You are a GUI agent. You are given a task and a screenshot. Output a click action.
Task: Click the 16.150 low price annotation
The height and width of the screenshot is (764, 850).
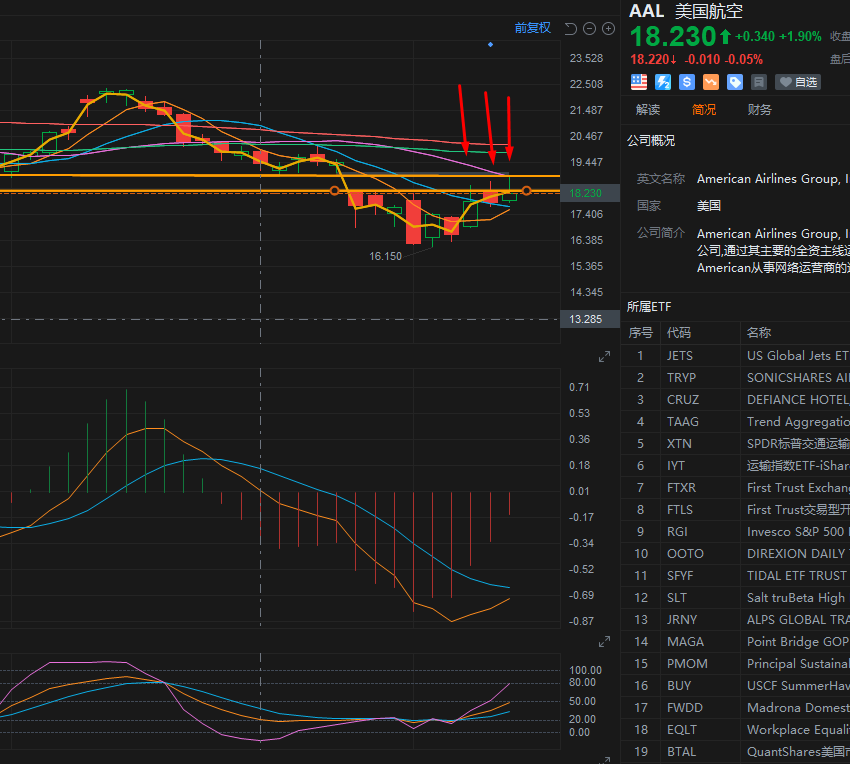385,256
